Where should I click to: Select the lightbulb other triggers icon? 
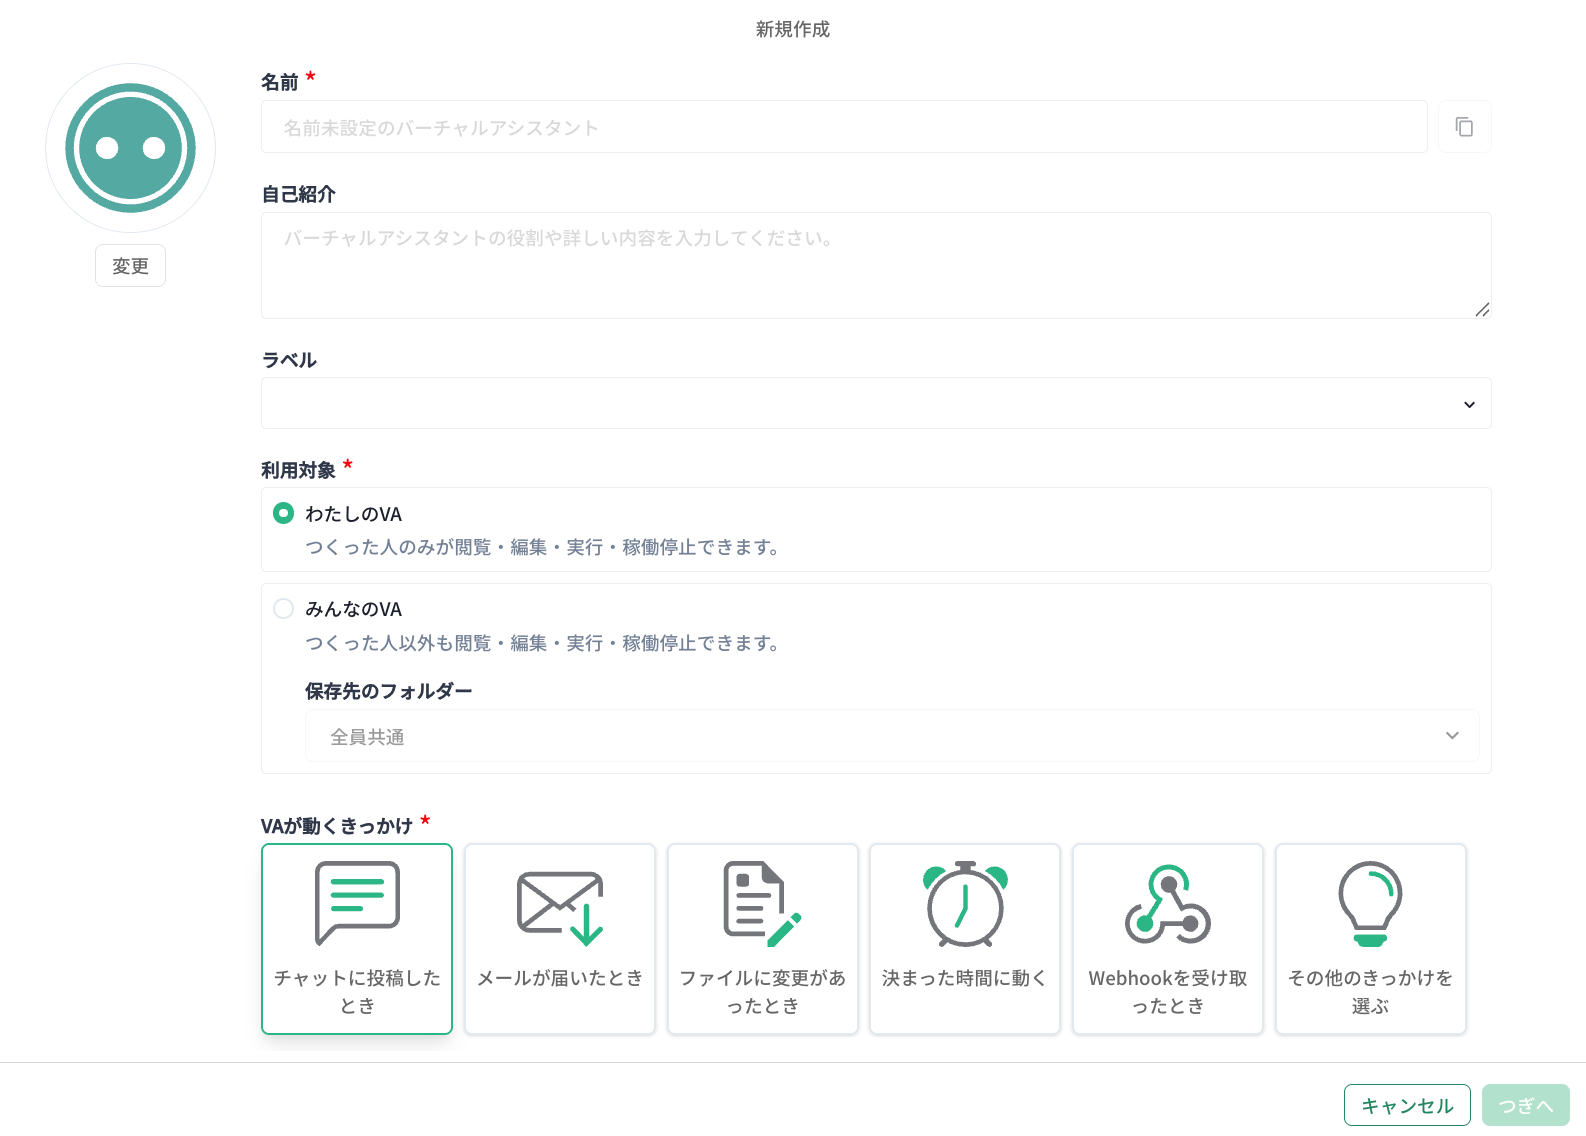click(1370, 904)
